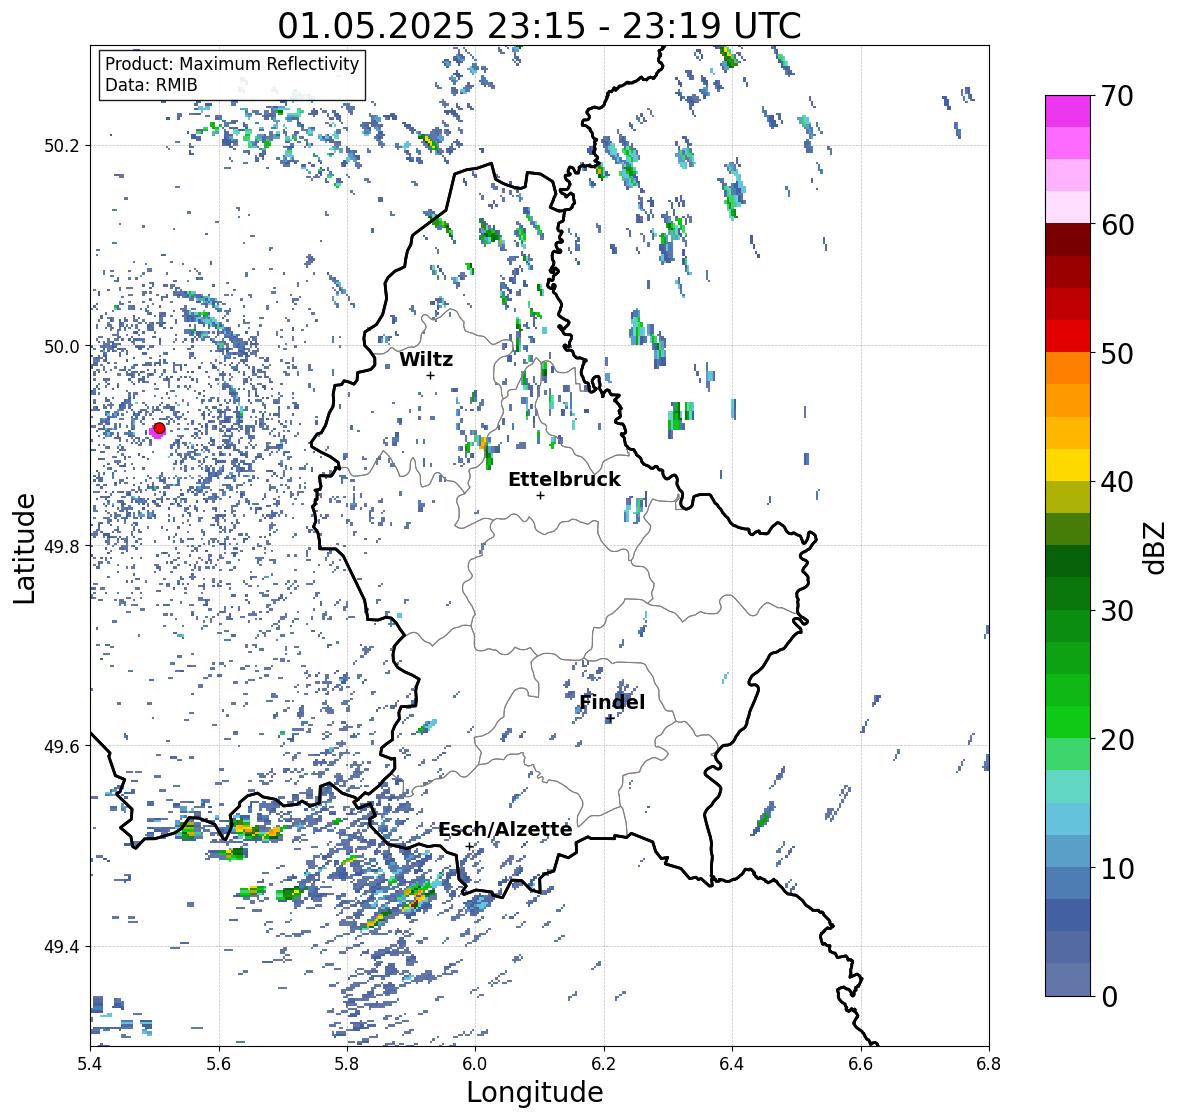
Task: Click the dark red colorbar segment below 60
Action: tap(1068, 240)
